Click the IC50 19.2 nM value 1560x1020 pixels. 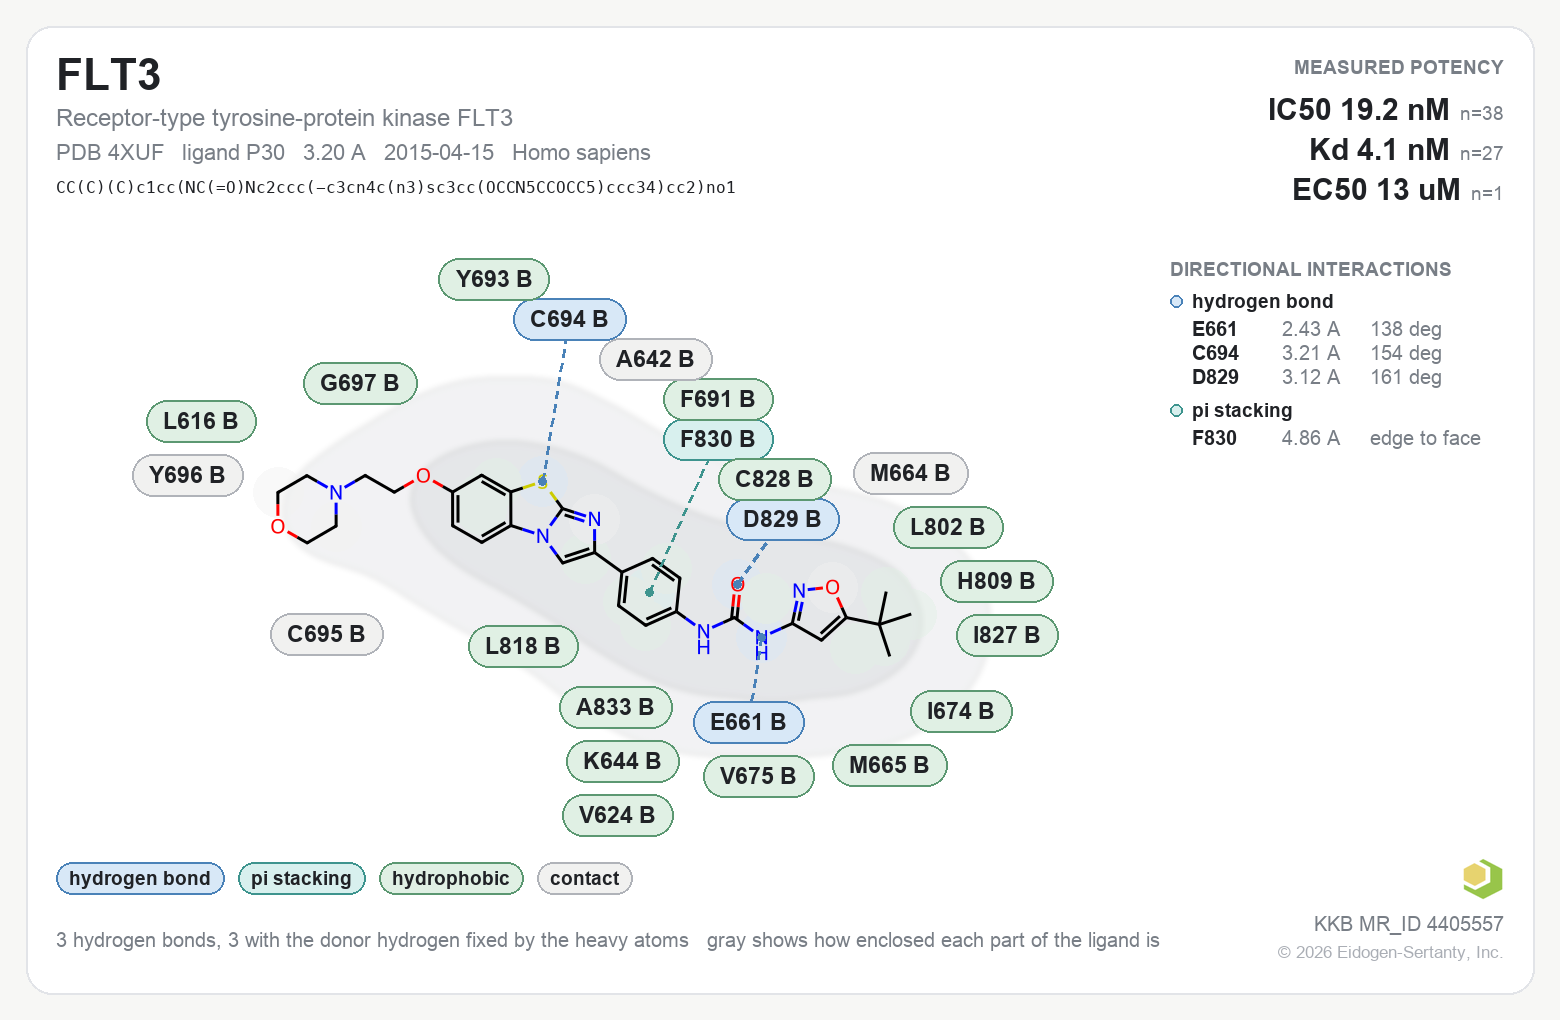(1358, 109)
